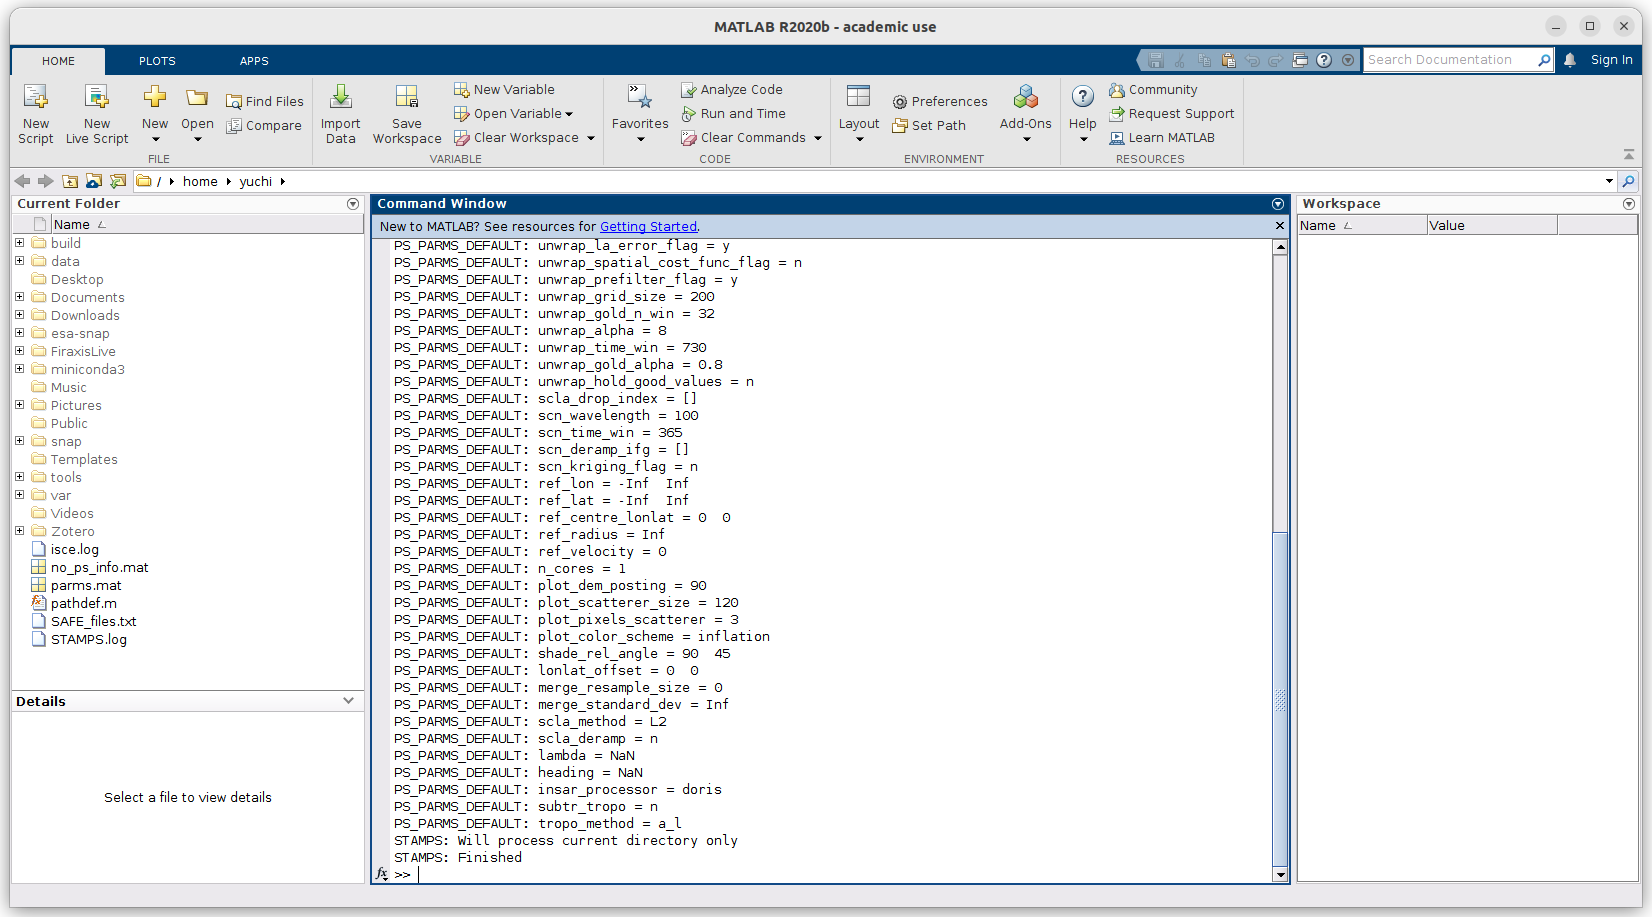Launch the Compare files tool
This screenshot has width=1652, height=917.
pyautogui.click(x=264, y=126)
